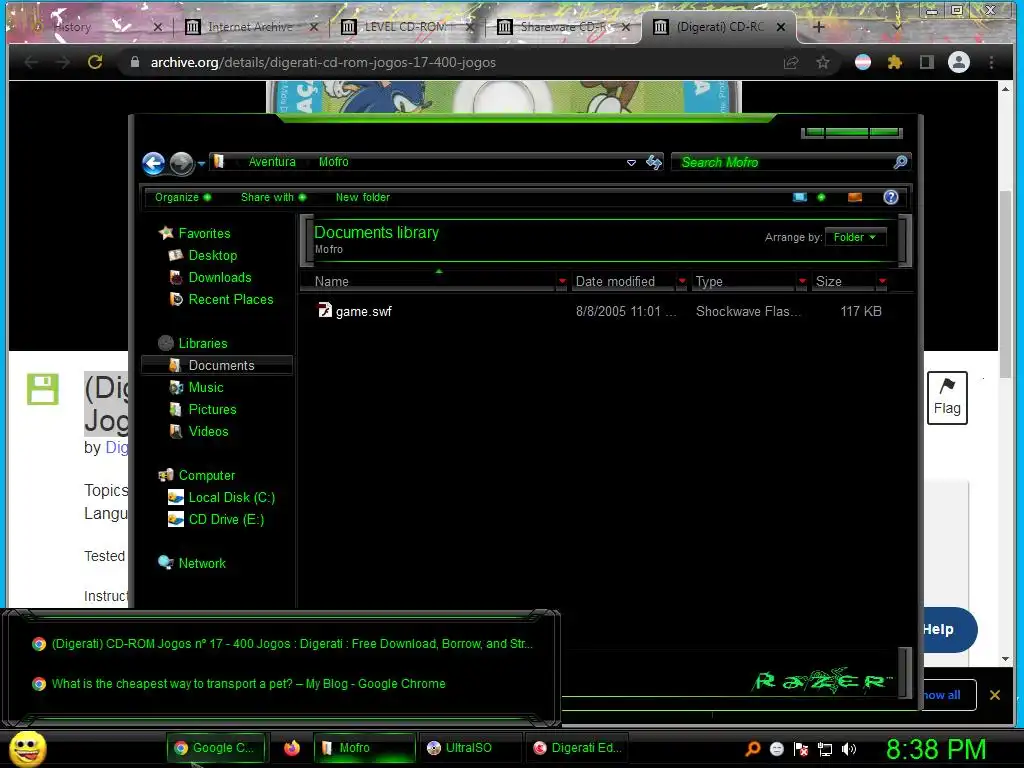Bookmark this page with the star
Viewport: 1024px width, 768px height.
coord(823,62)
